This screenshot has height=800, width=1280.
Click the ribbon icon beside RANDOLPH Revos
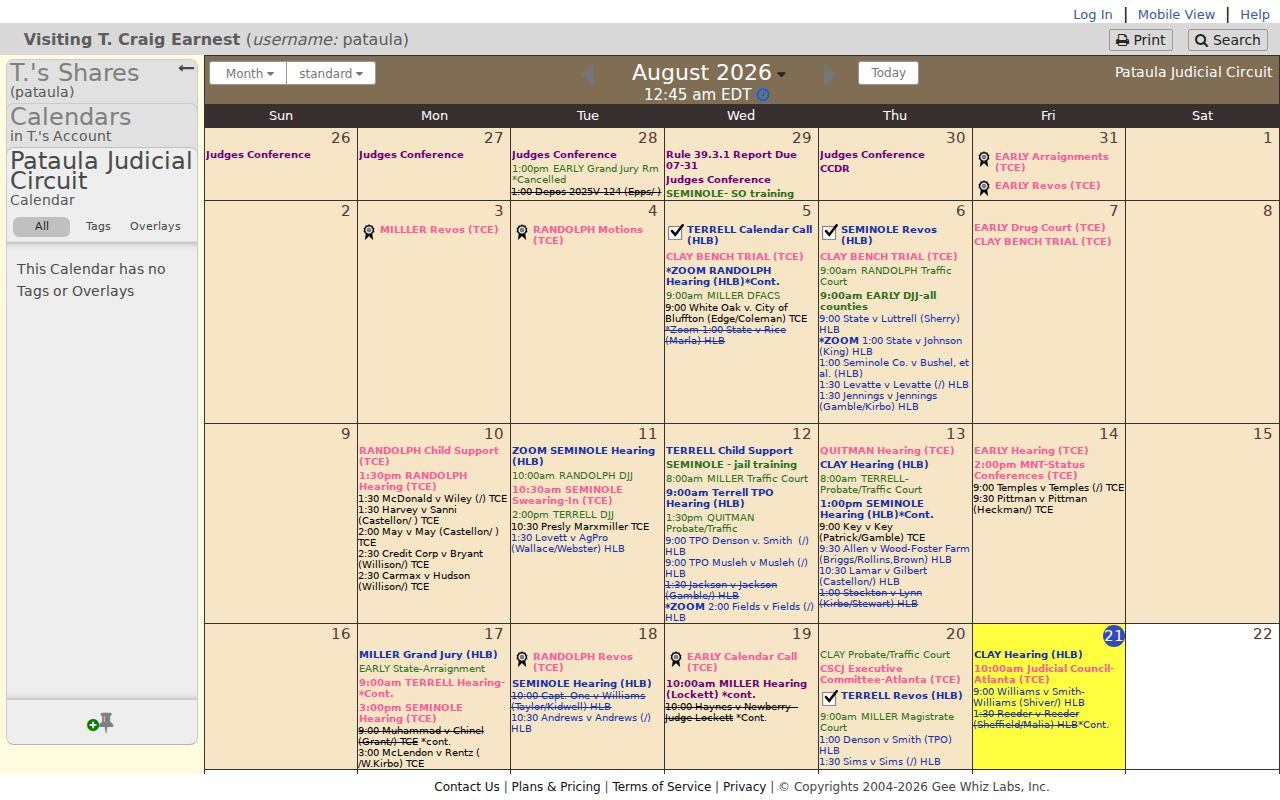522,659
